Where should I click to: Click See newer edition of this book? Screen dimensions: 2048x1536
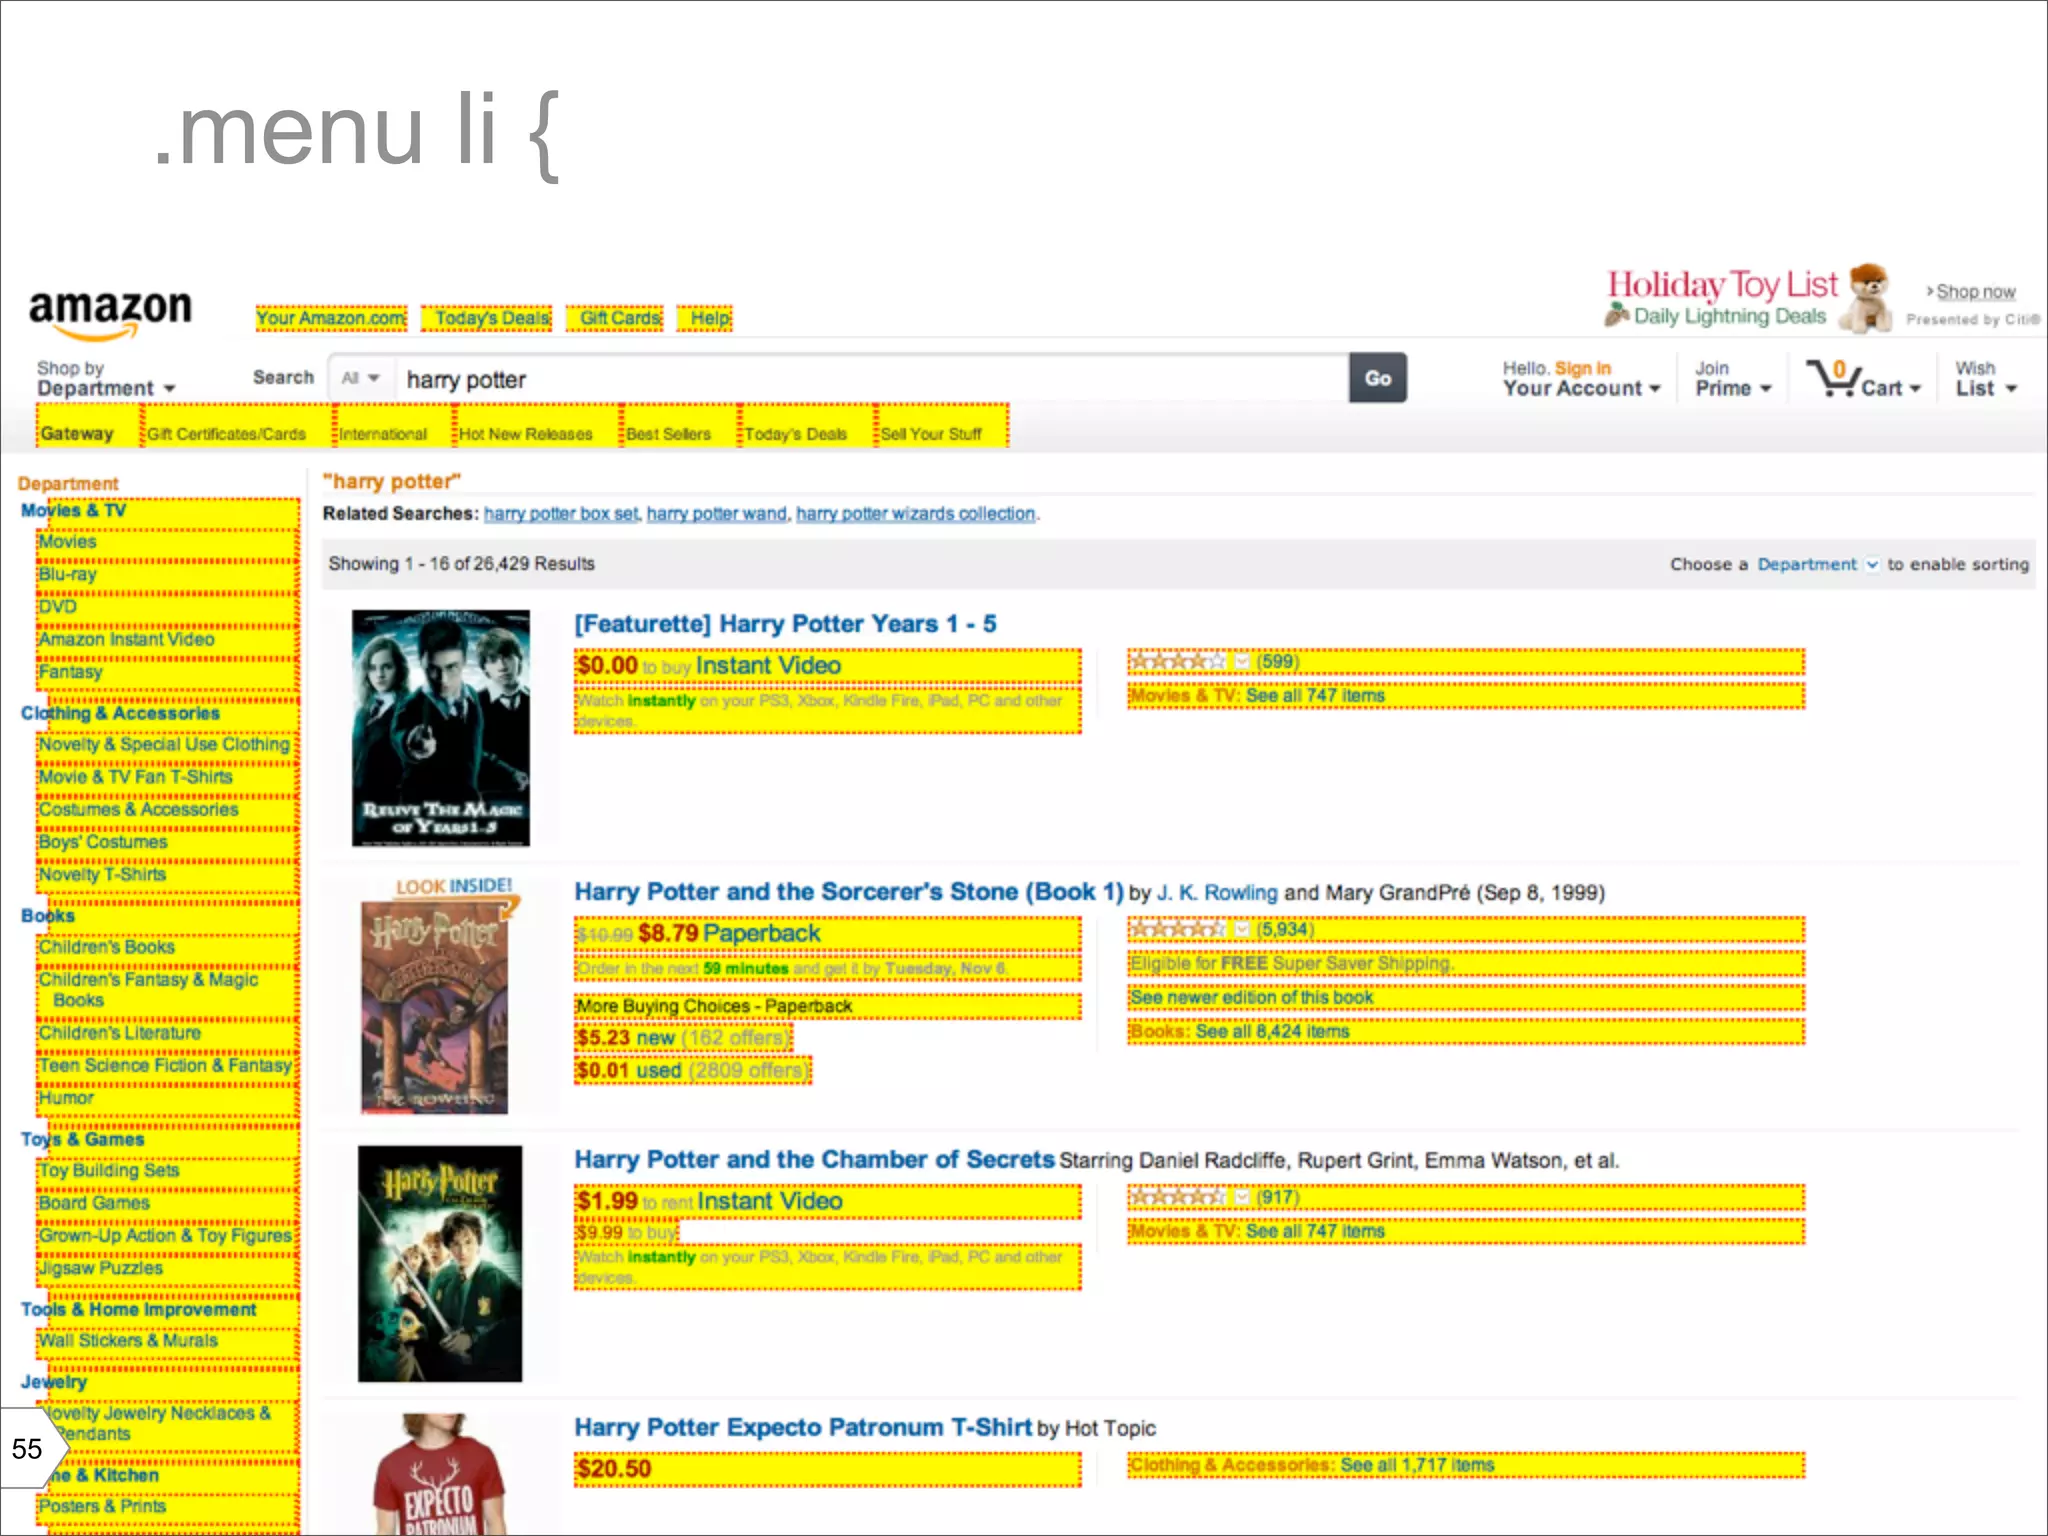coord(1251,997)
